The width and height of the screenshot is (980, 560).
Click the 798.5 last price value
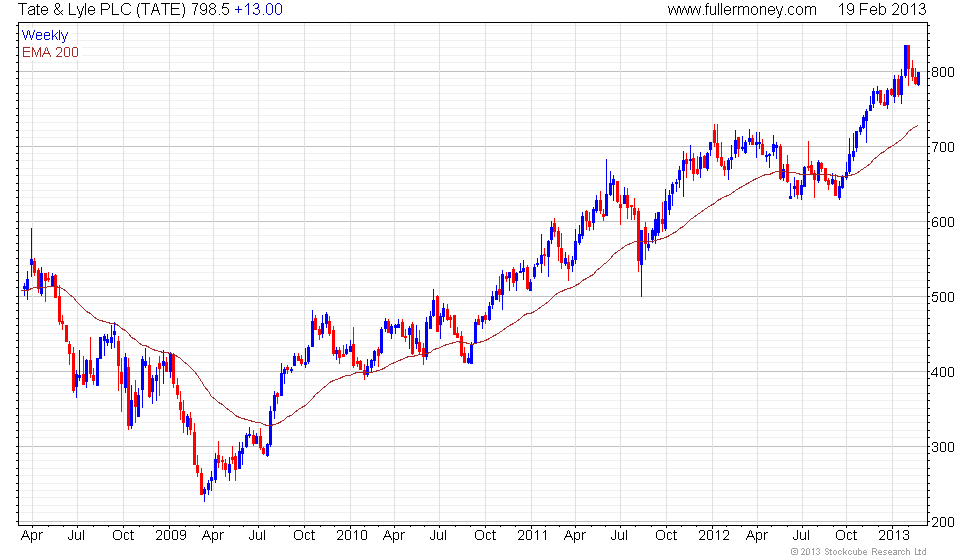211,9
